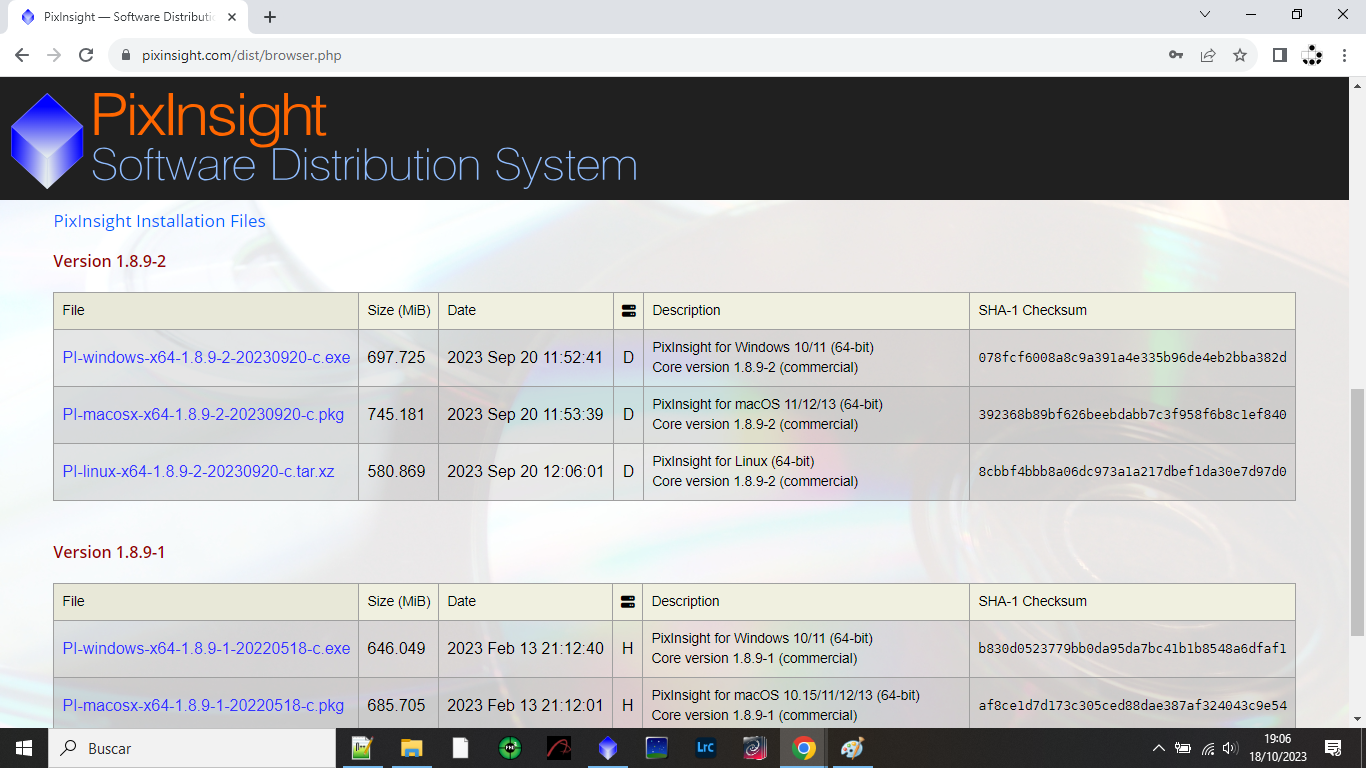
Task: Click the PixInsight cube logo
Action: 46,140
